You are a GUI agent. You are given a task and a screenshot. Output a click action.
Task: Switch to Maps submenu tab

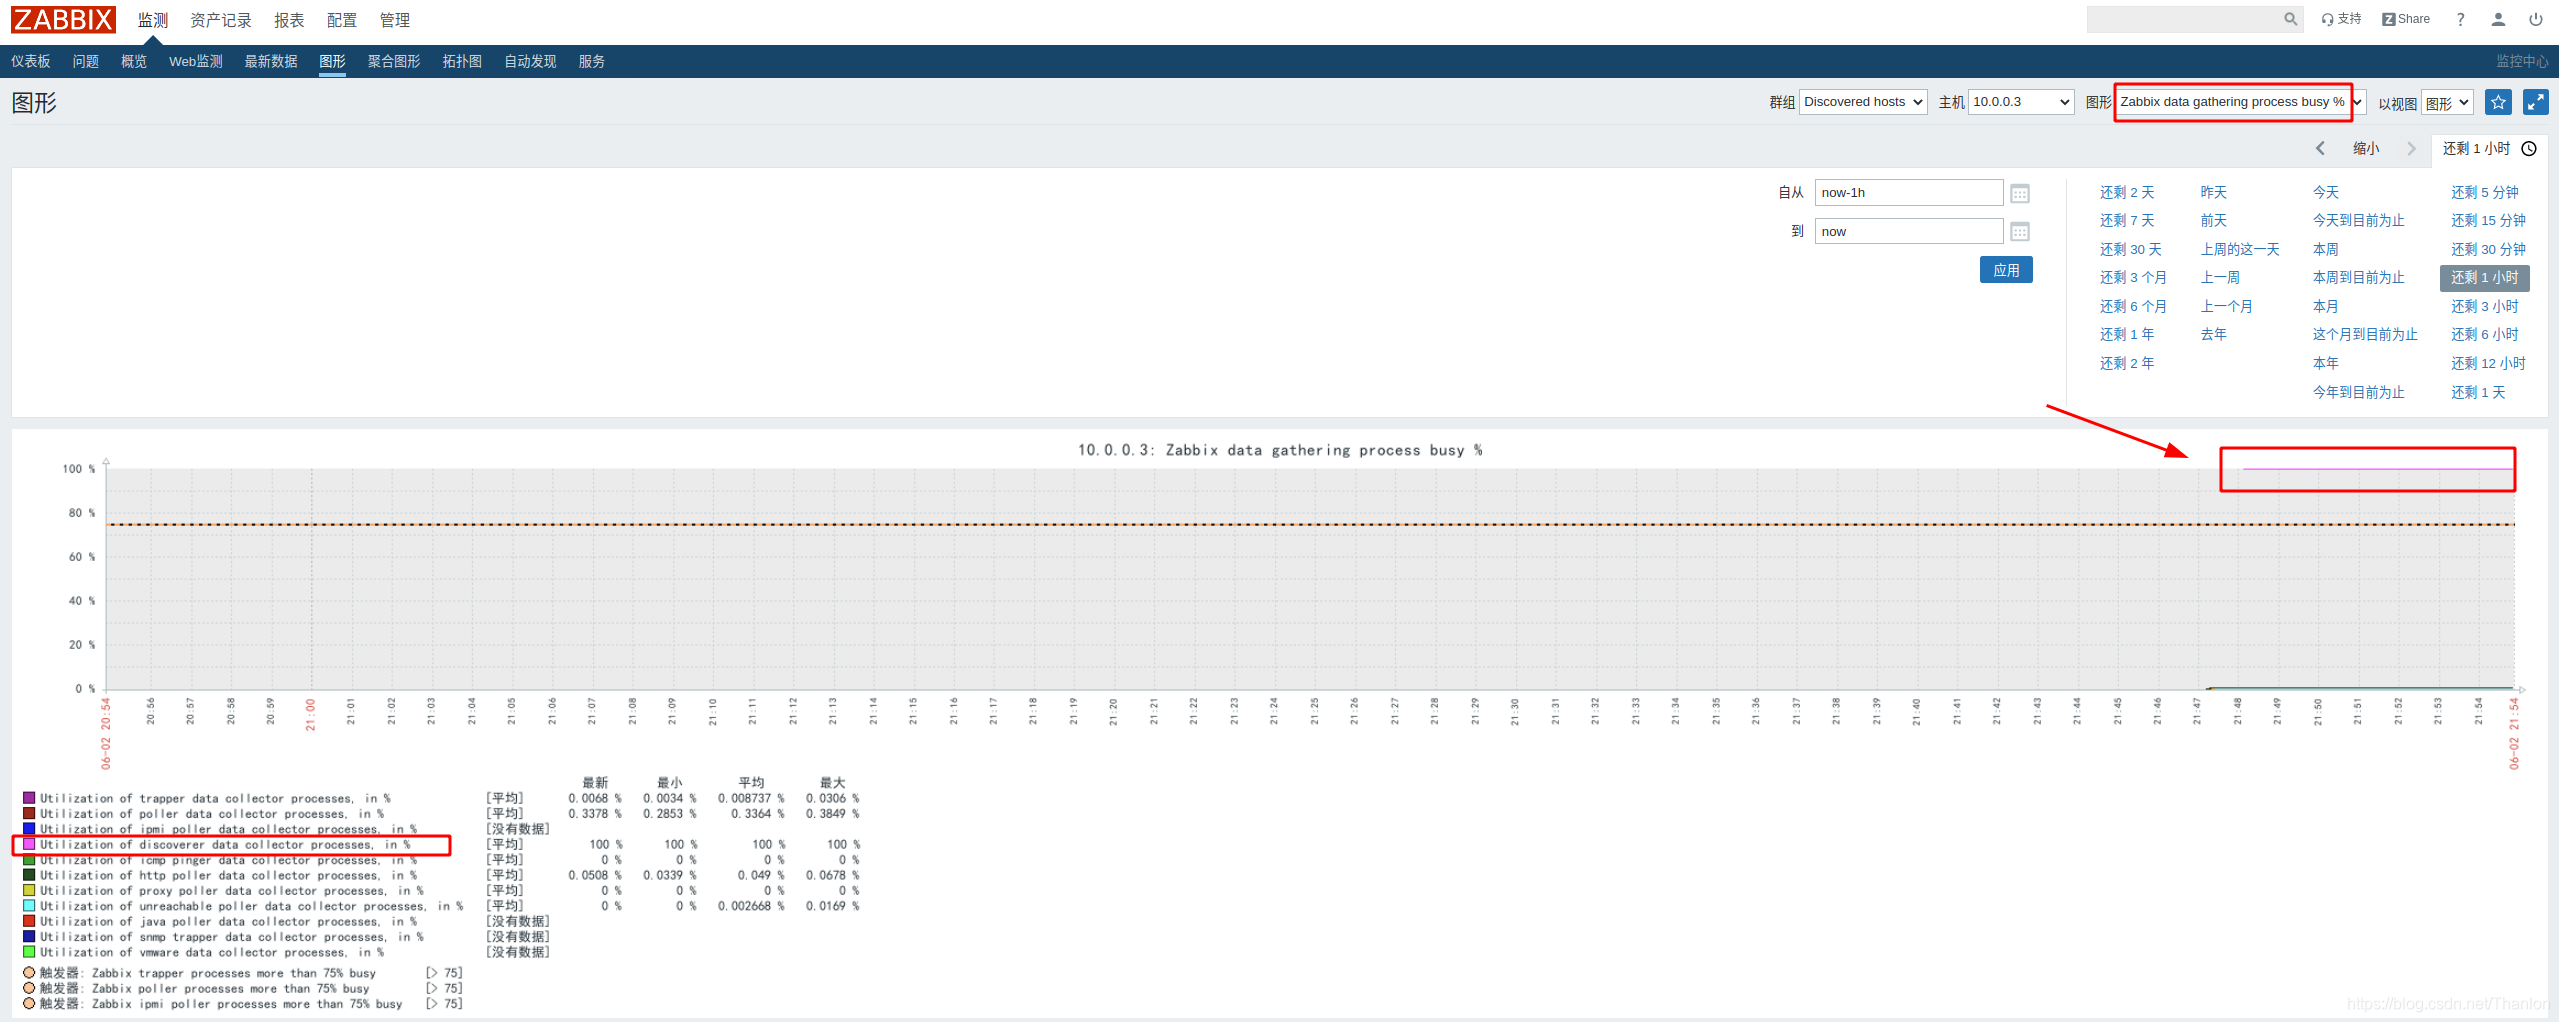tap(462, 61)
